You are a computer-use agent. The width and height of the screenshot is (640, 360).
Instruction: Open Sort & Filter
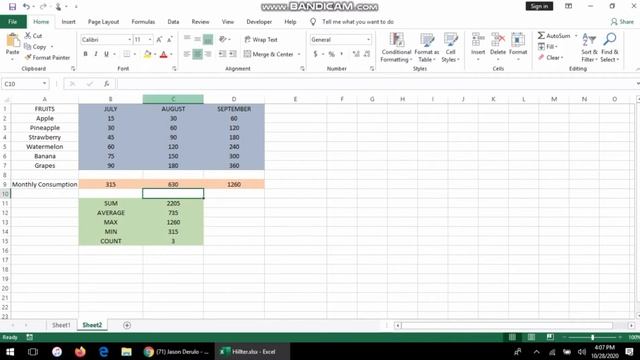click(589, 47)
